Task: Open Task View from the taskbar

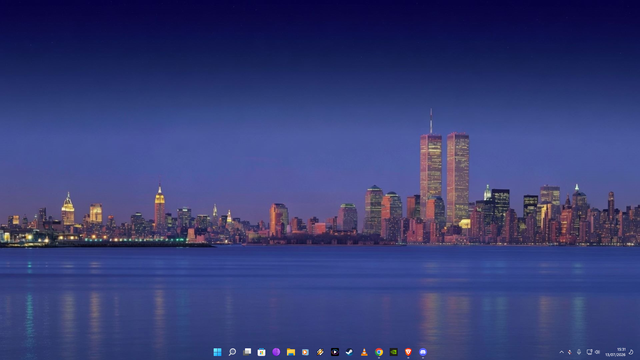Action: click(247, 352)
